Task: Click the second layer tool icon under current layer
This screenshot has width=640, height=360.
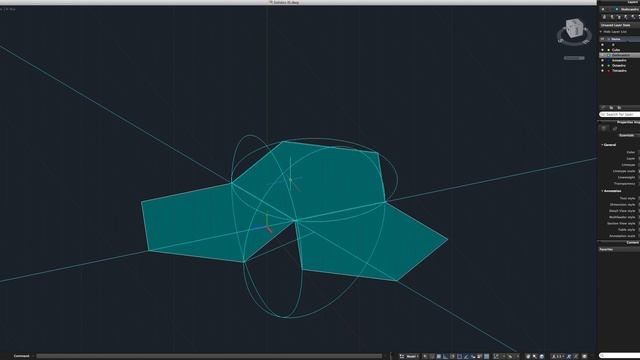Action: tap(612, 17)
